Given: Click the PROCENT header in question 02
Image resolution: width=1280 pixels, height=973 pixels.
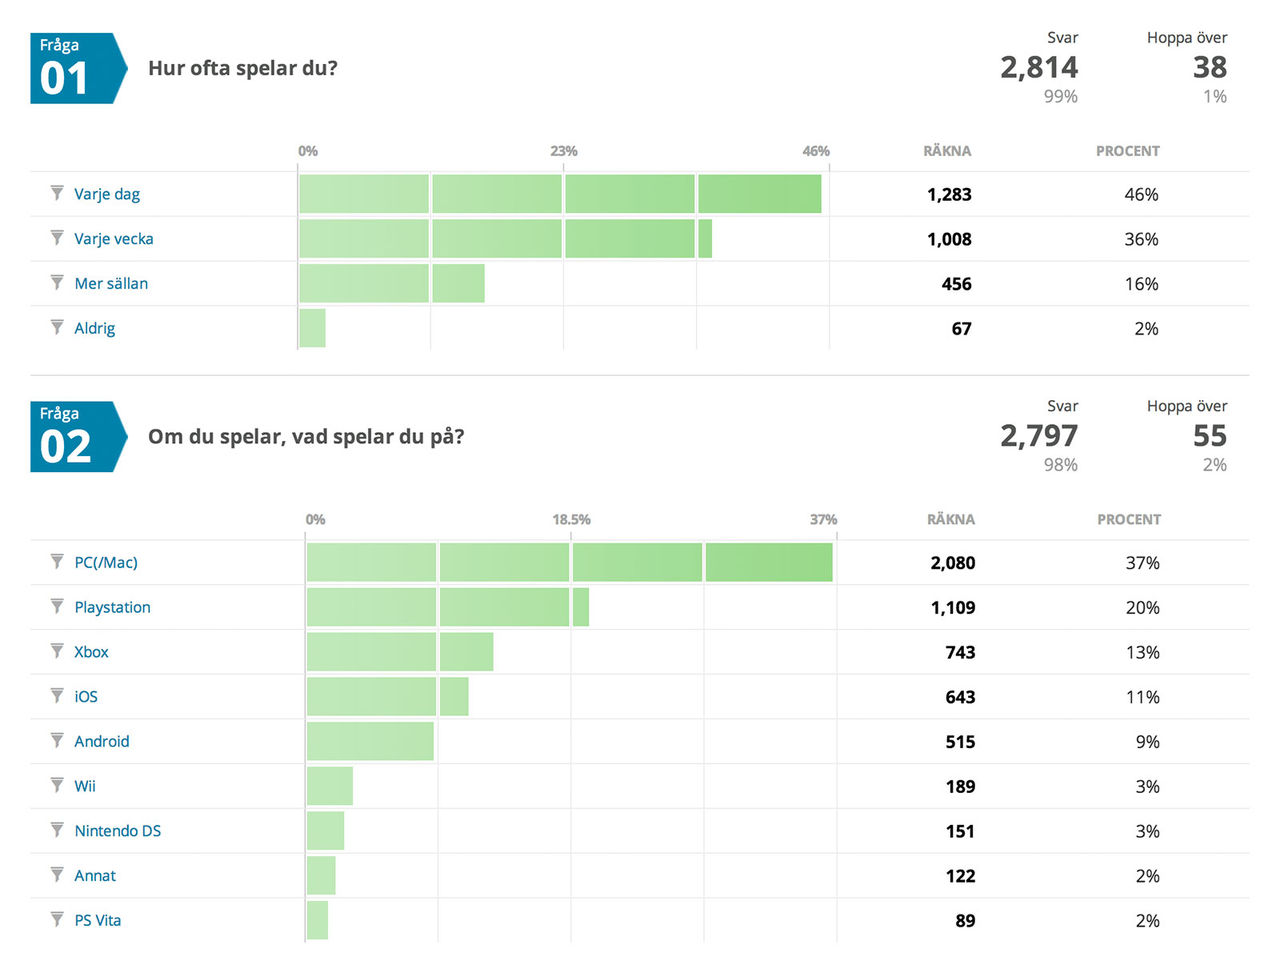Looking at the screenshot, I should [1128, 520].
